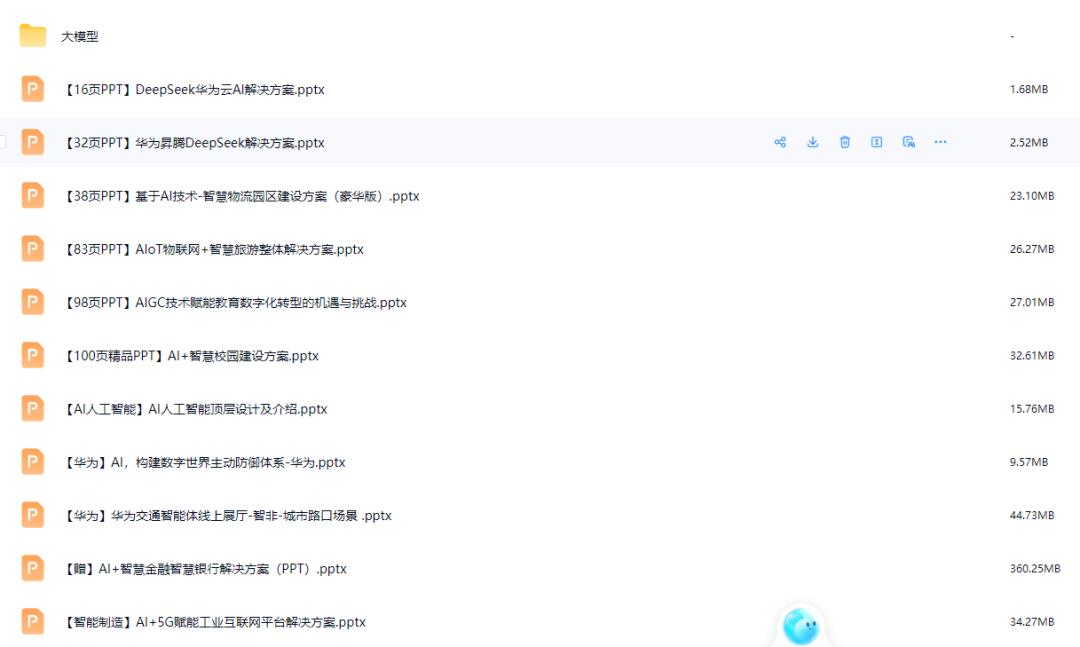Open 【16页PPT】DeepSeek华为云AI解决方案.pptx

(x=194, y=90)
